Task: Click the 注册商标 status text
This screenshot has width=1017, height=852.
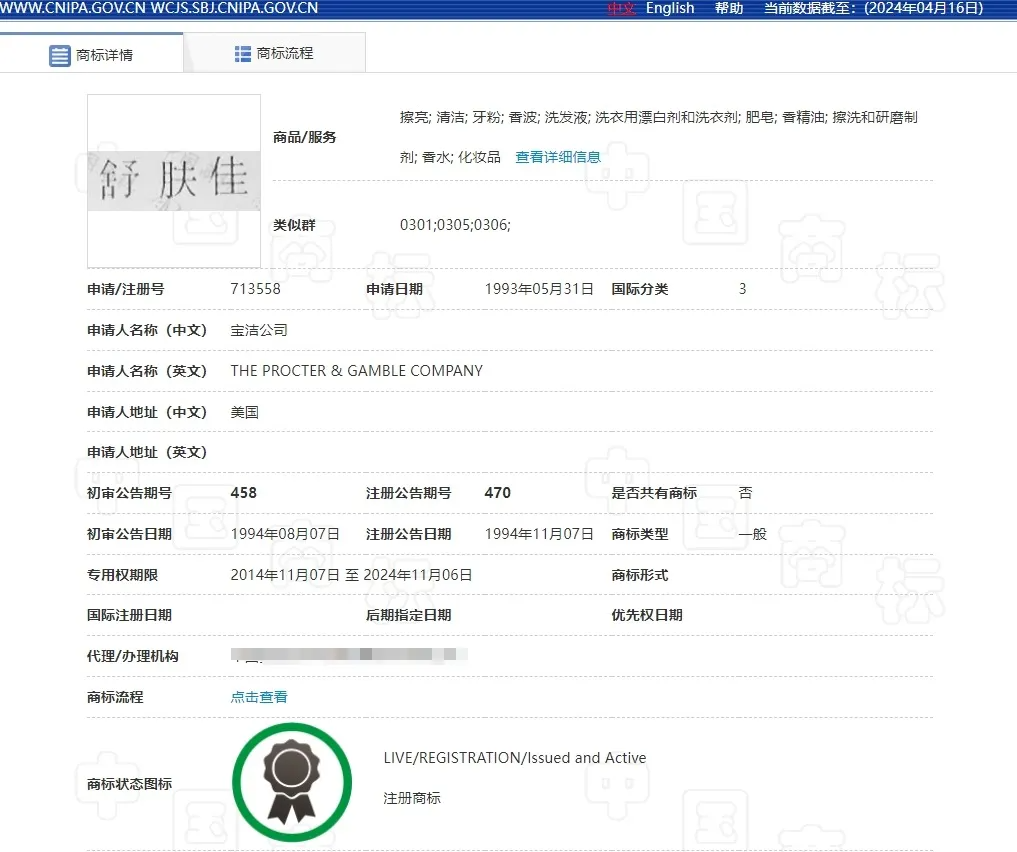Action: click(412, 798)
